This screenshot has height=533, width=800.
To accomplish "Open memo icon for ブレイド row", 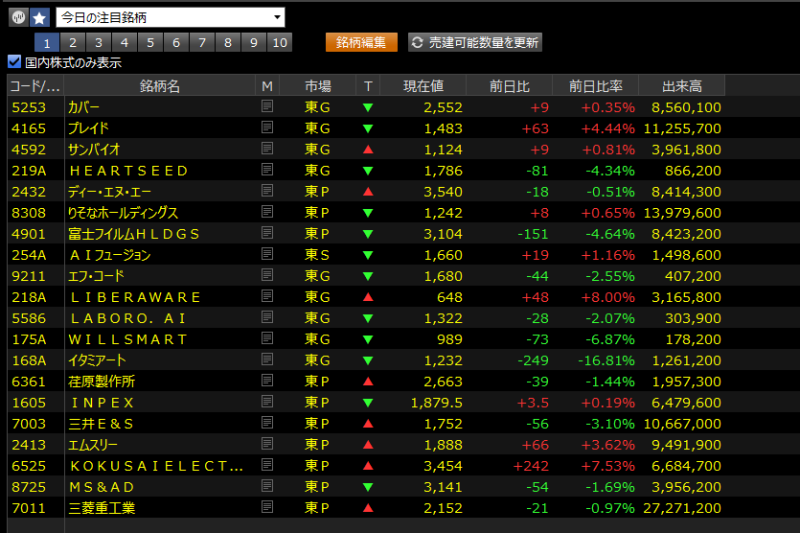I will click(x=267, y=127).
